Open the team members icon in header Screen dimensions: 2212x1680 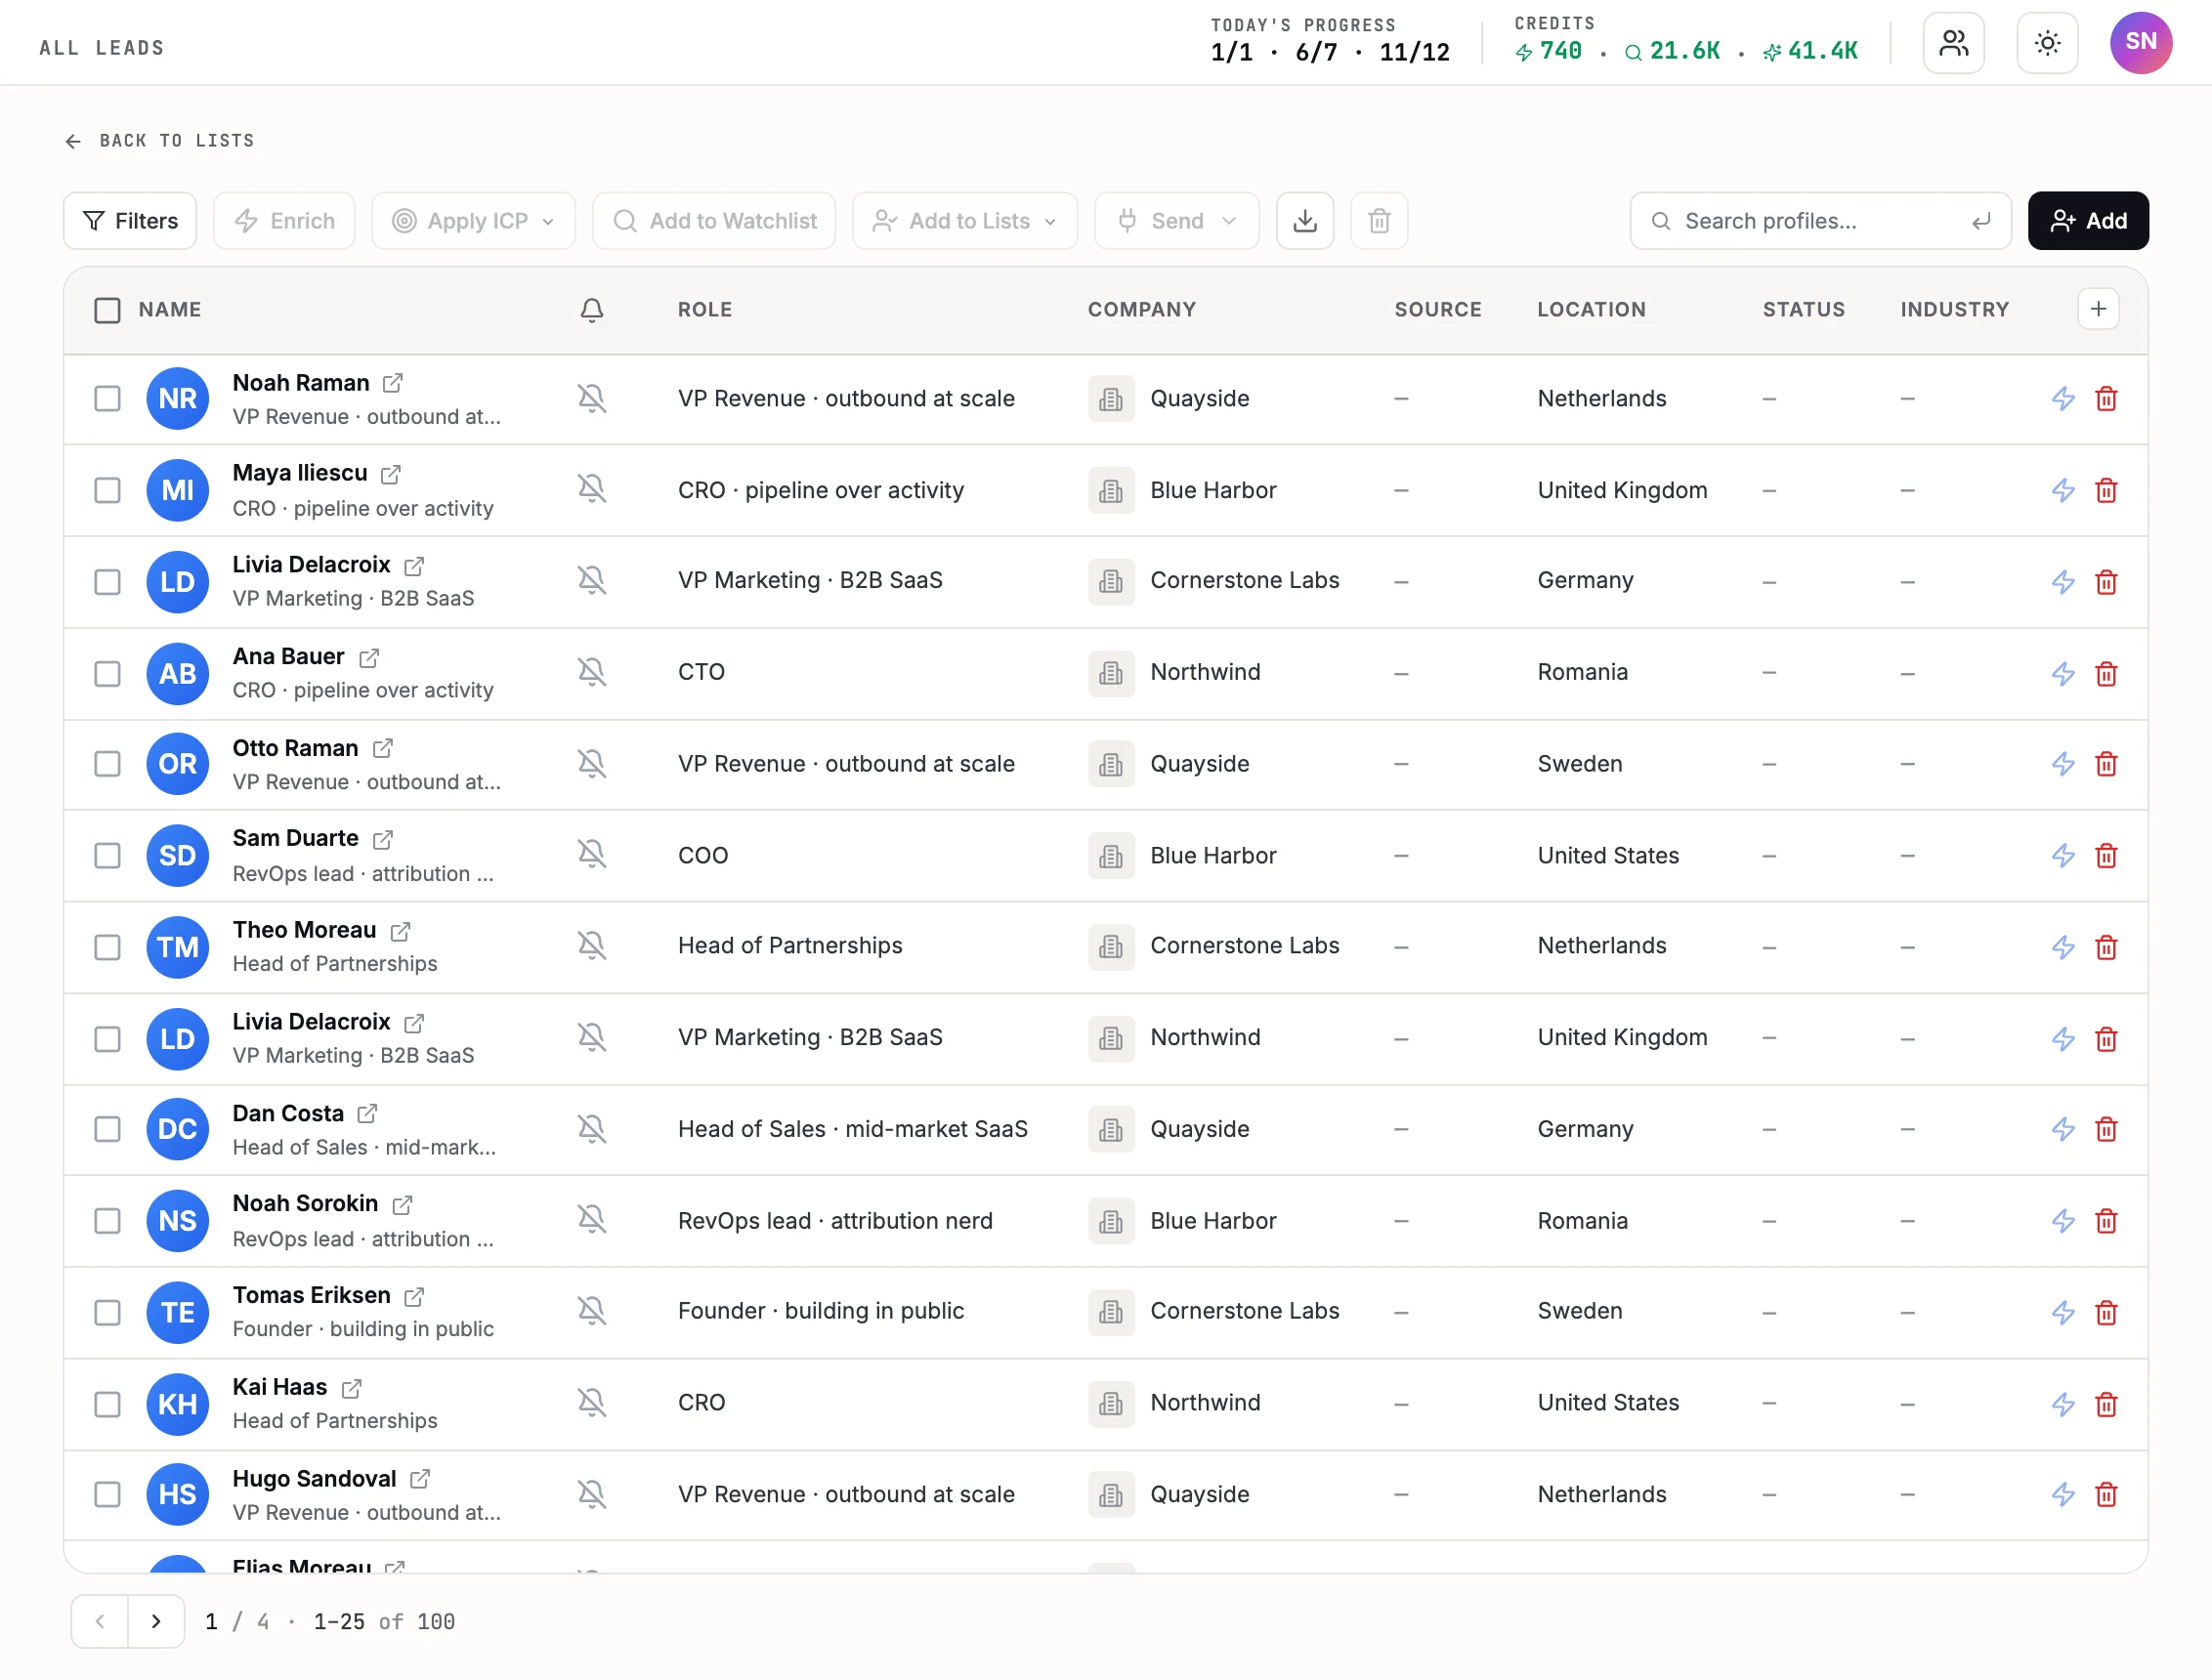(1953, 43)
